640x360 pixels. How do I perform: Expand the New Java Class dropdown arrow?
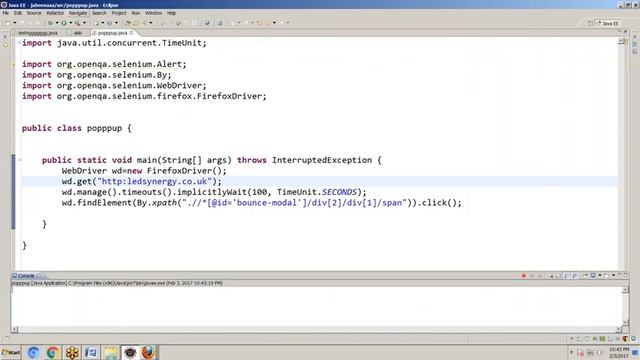[x=116, y=23]
